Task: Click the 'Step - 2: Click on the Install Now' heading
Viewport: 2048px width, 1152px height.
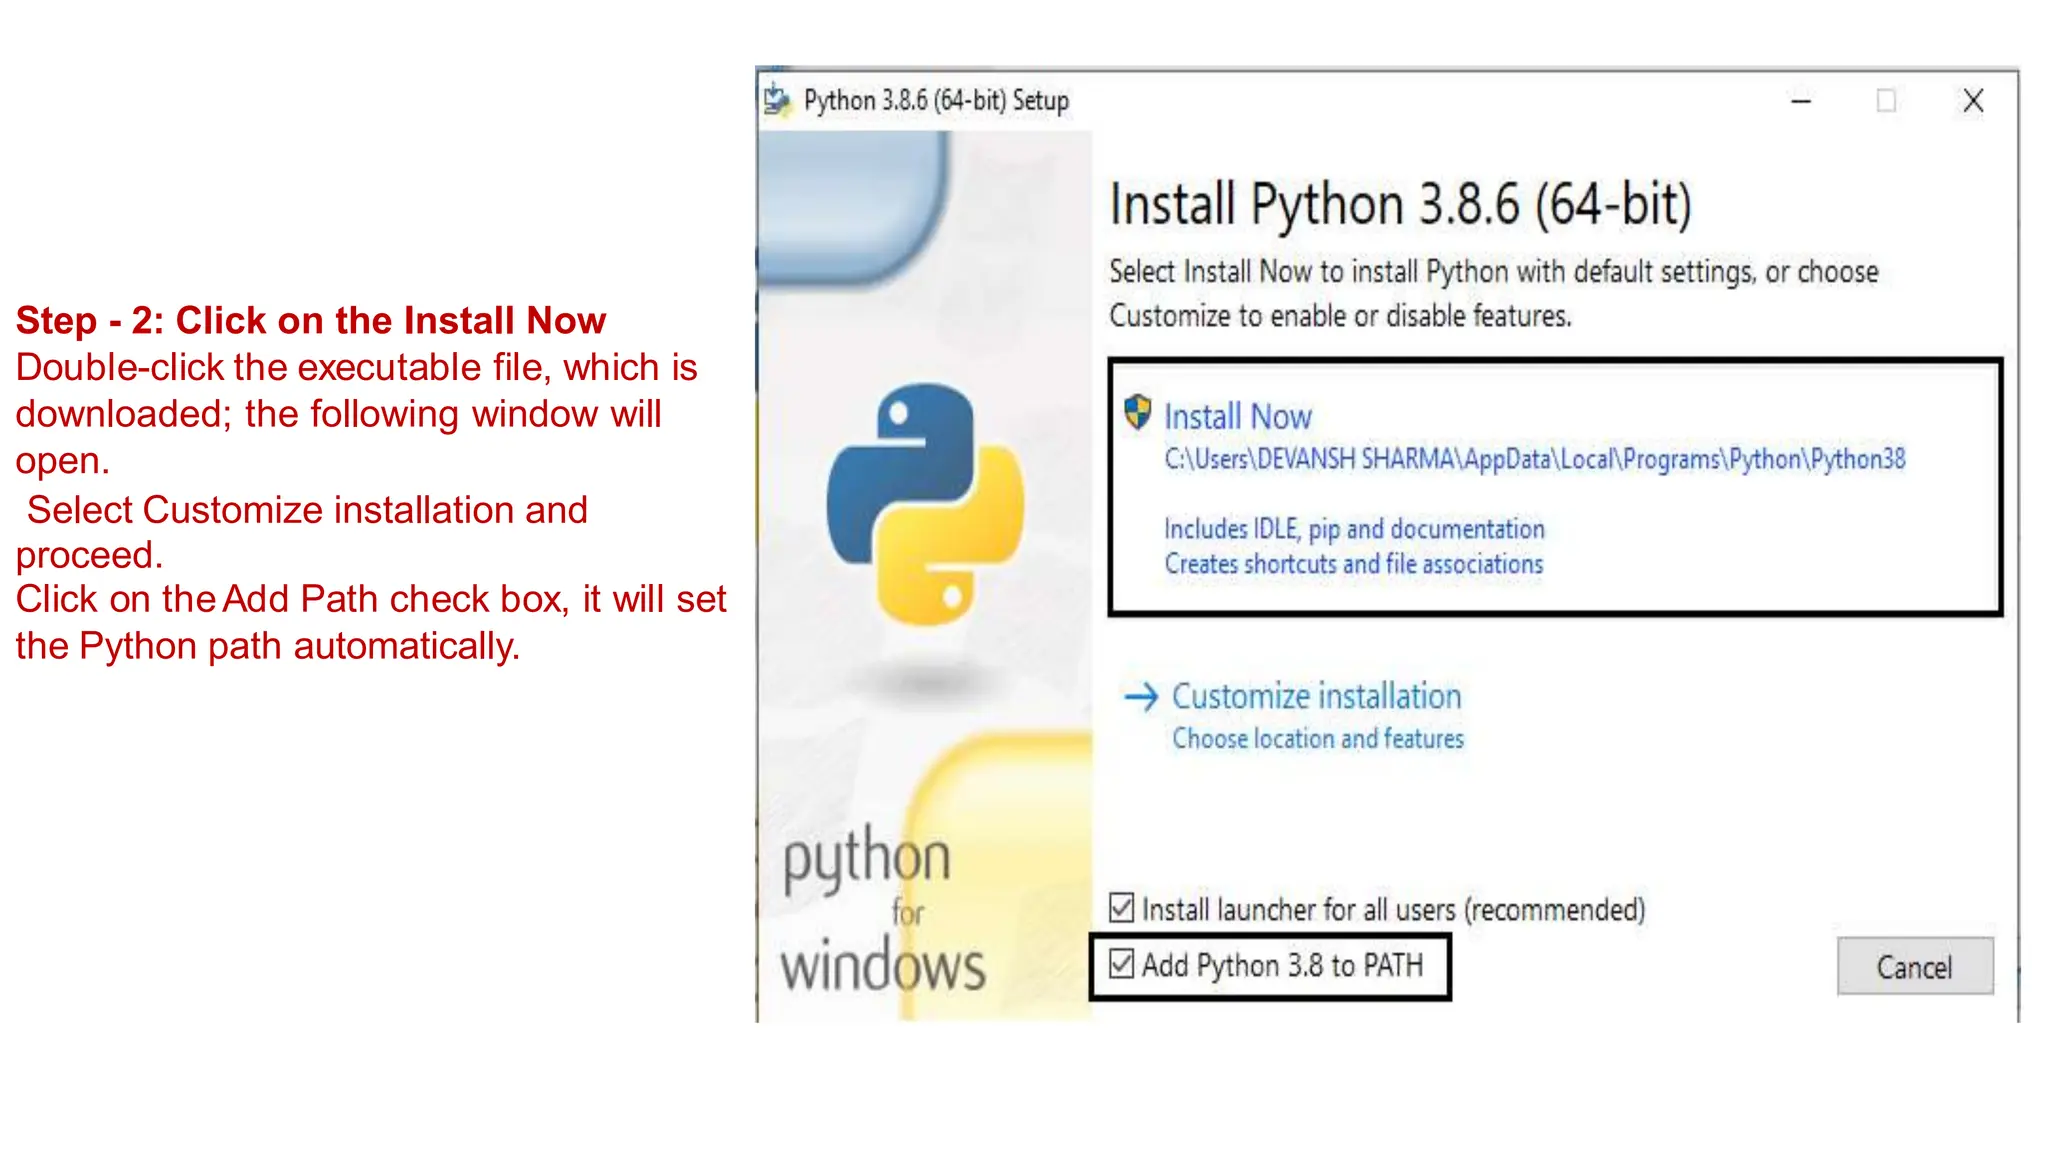Action: click(311, 321)
